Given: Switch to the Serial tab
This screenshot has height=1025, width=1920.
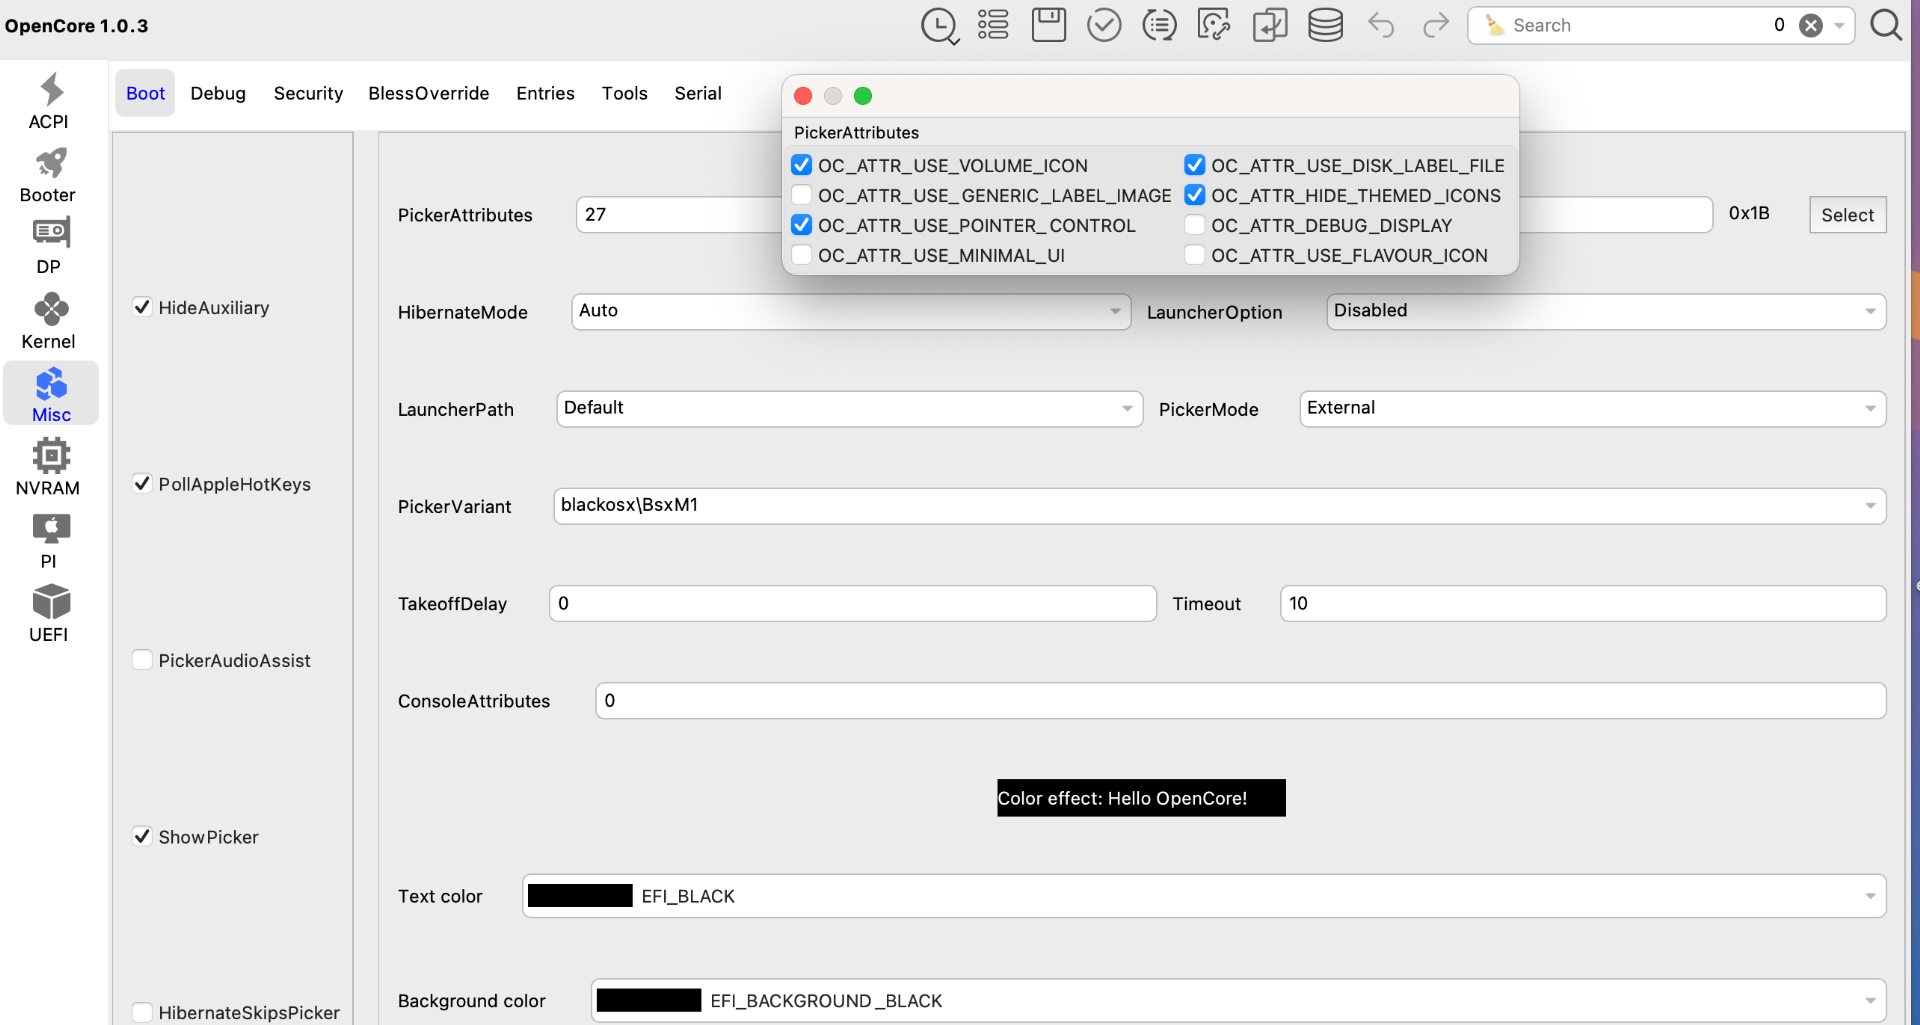Looking at the screenshot, I should point(697,93).
